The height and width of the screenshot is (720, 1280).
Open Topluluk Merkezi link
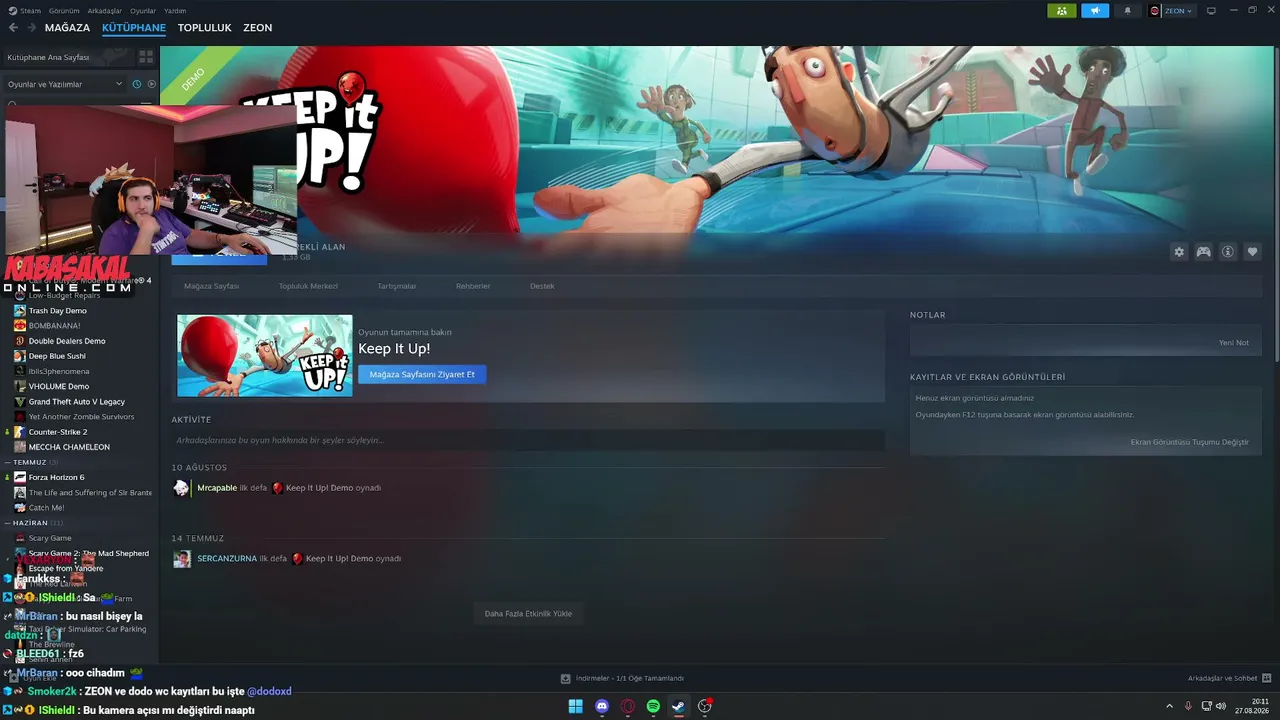click(308, 286)
